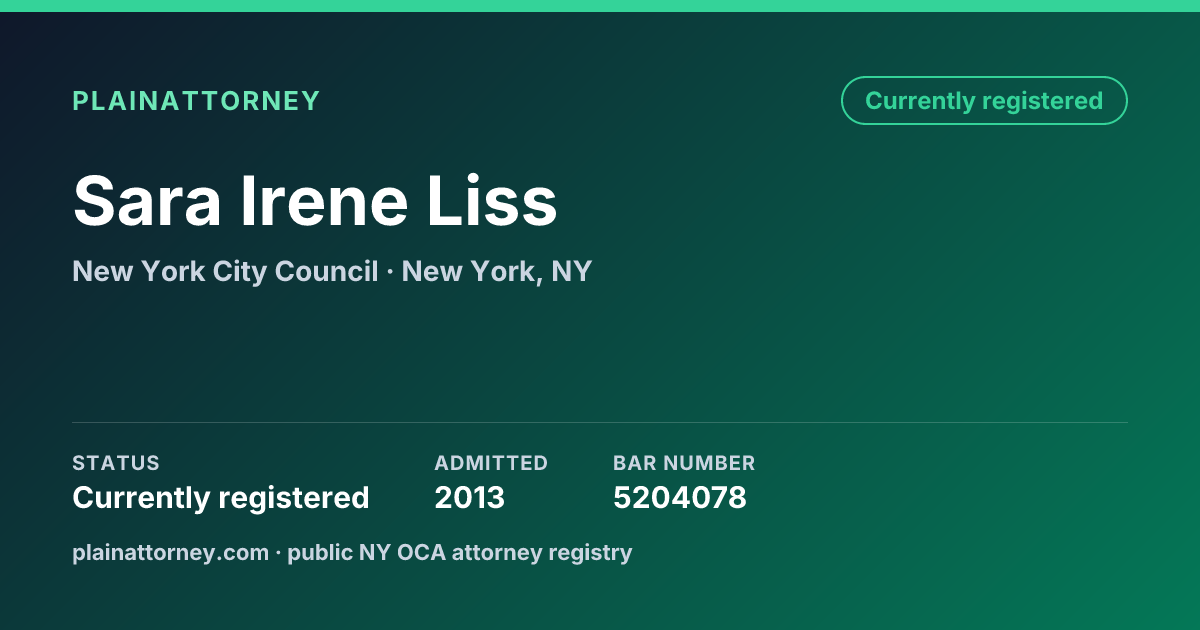Click the empty gradient area below the subtitle

[x=600, y=350]
